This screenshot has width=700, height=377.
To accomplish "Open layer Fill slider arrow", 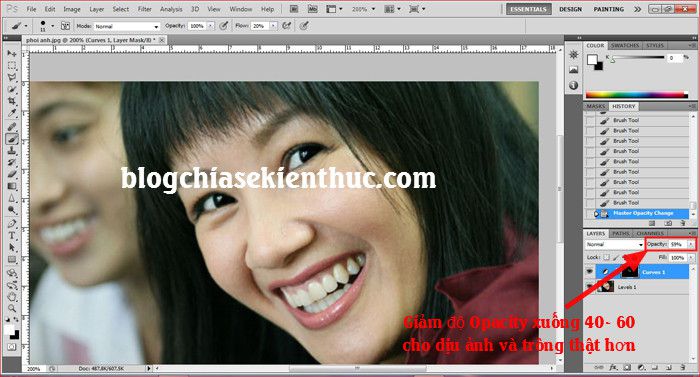I will click(x=692, y=258).
